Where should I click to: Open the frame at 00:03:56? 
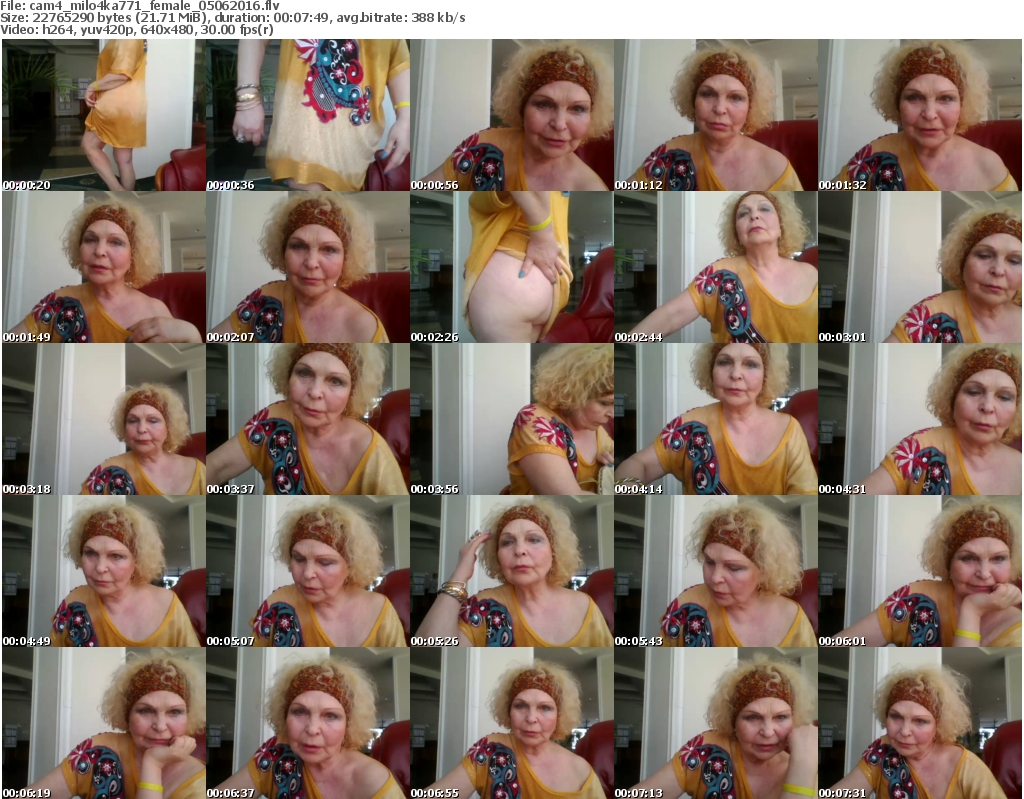coord(512,419)
